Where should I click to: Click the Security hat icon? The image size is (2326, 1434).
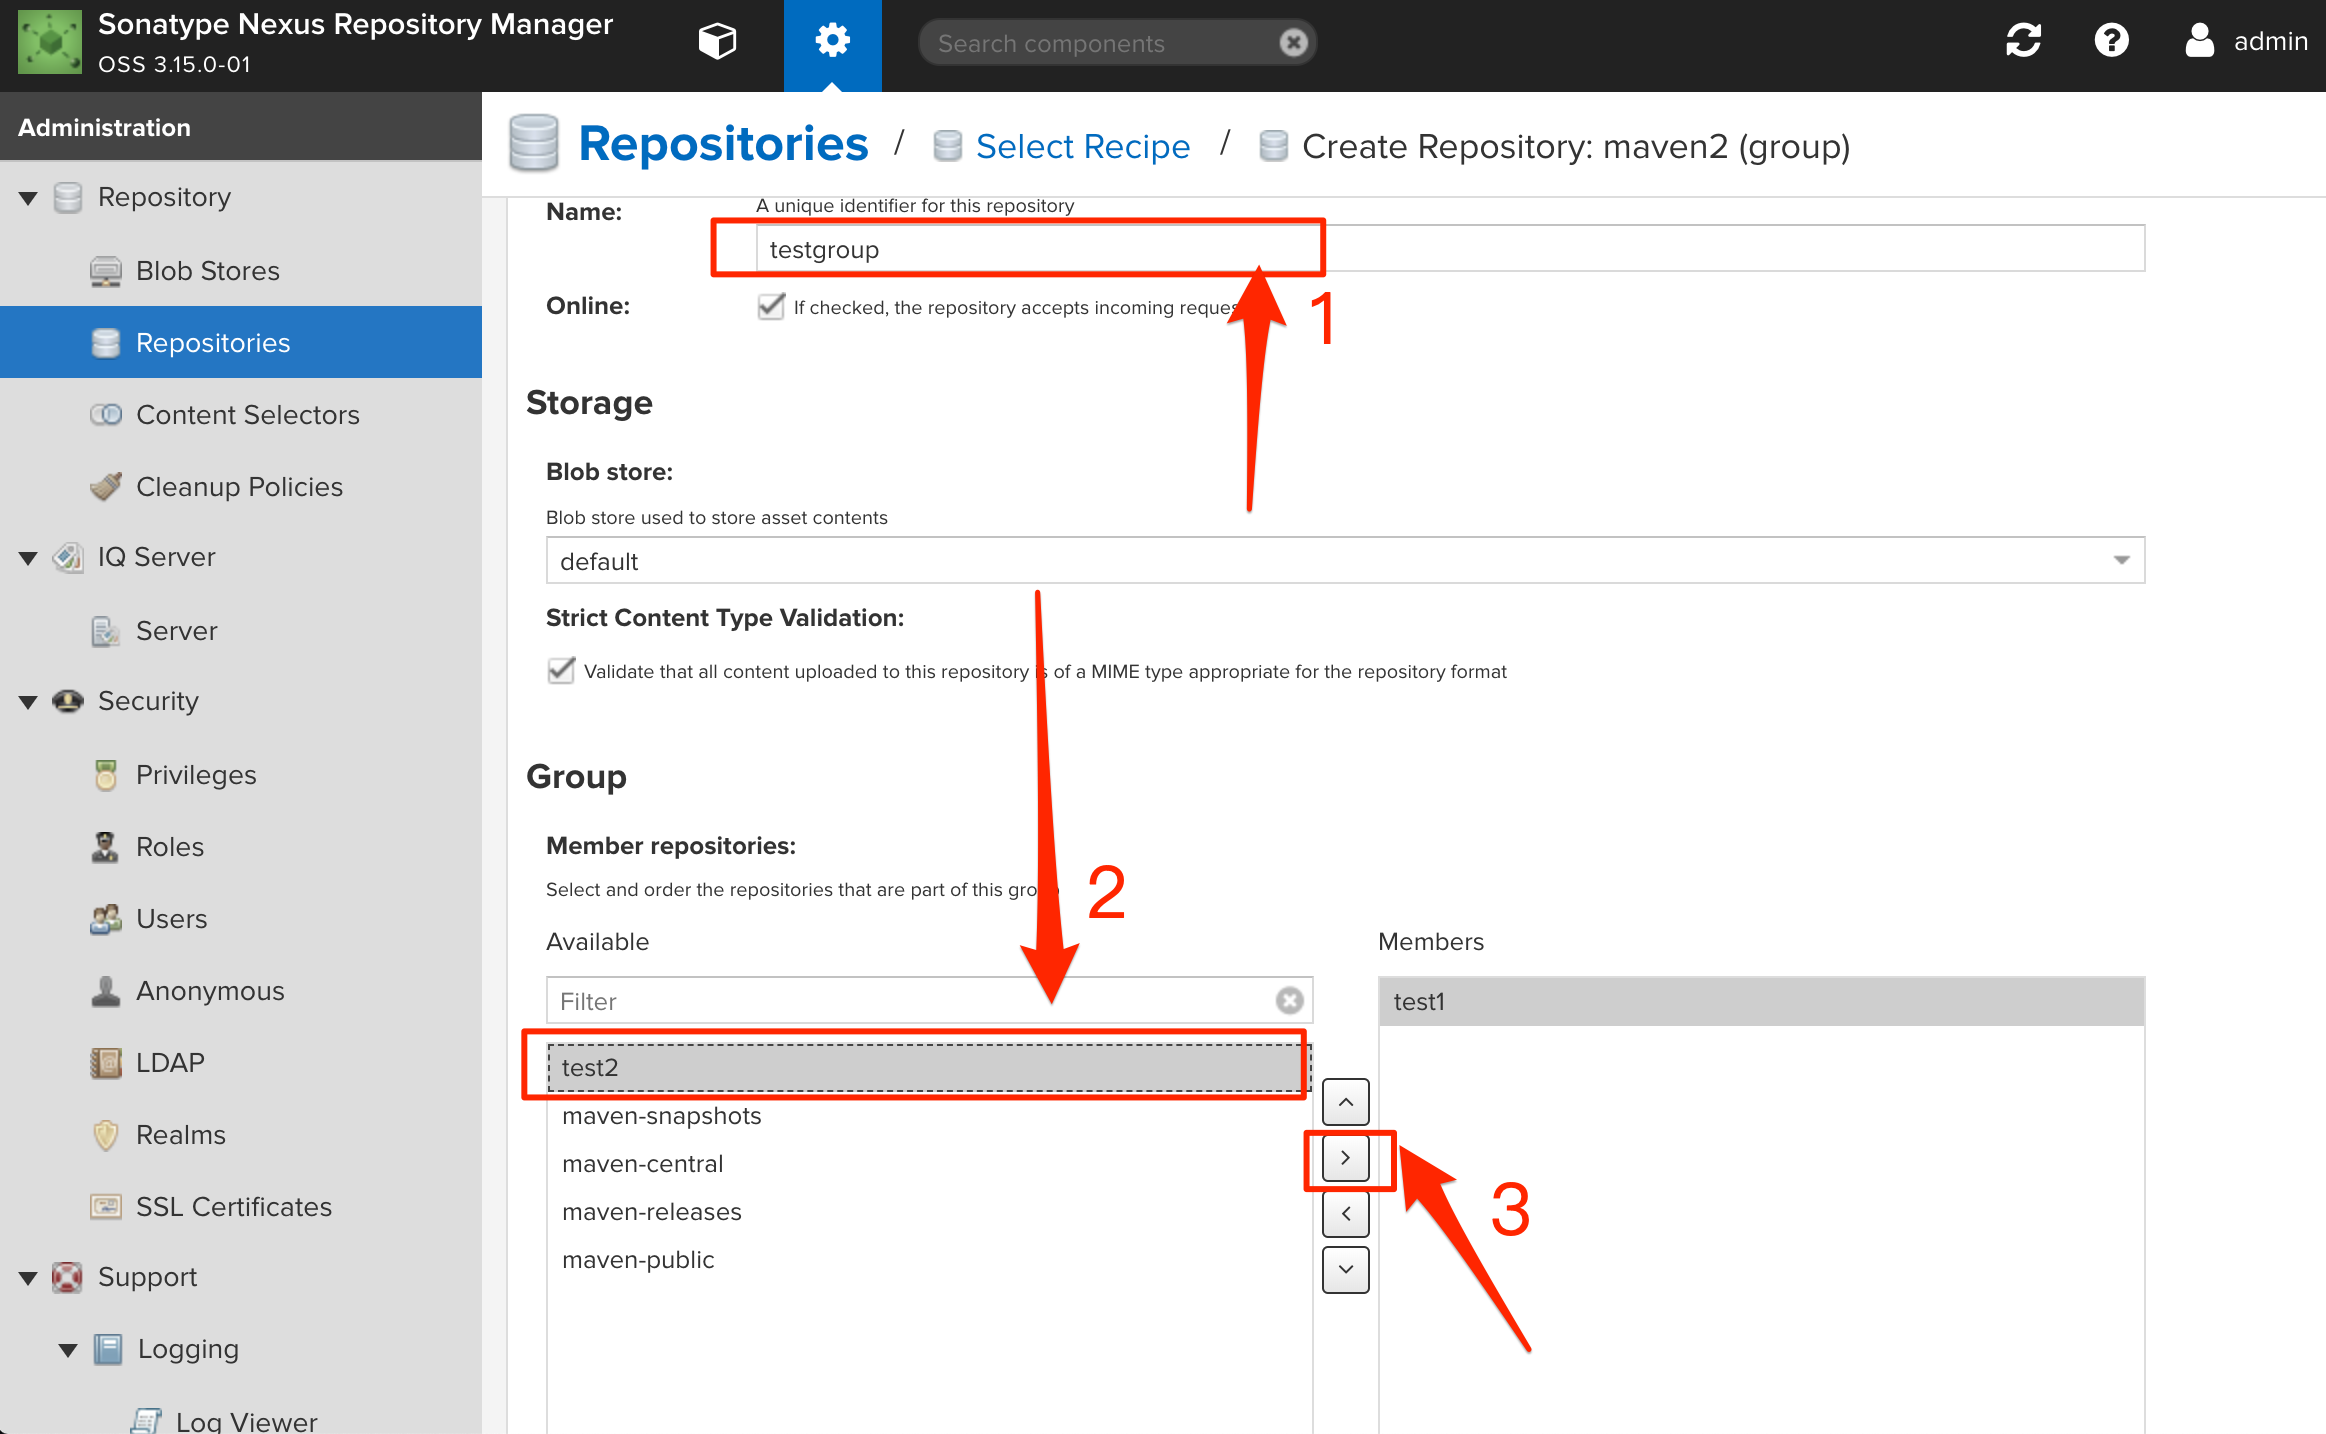[x=67, y=701]
